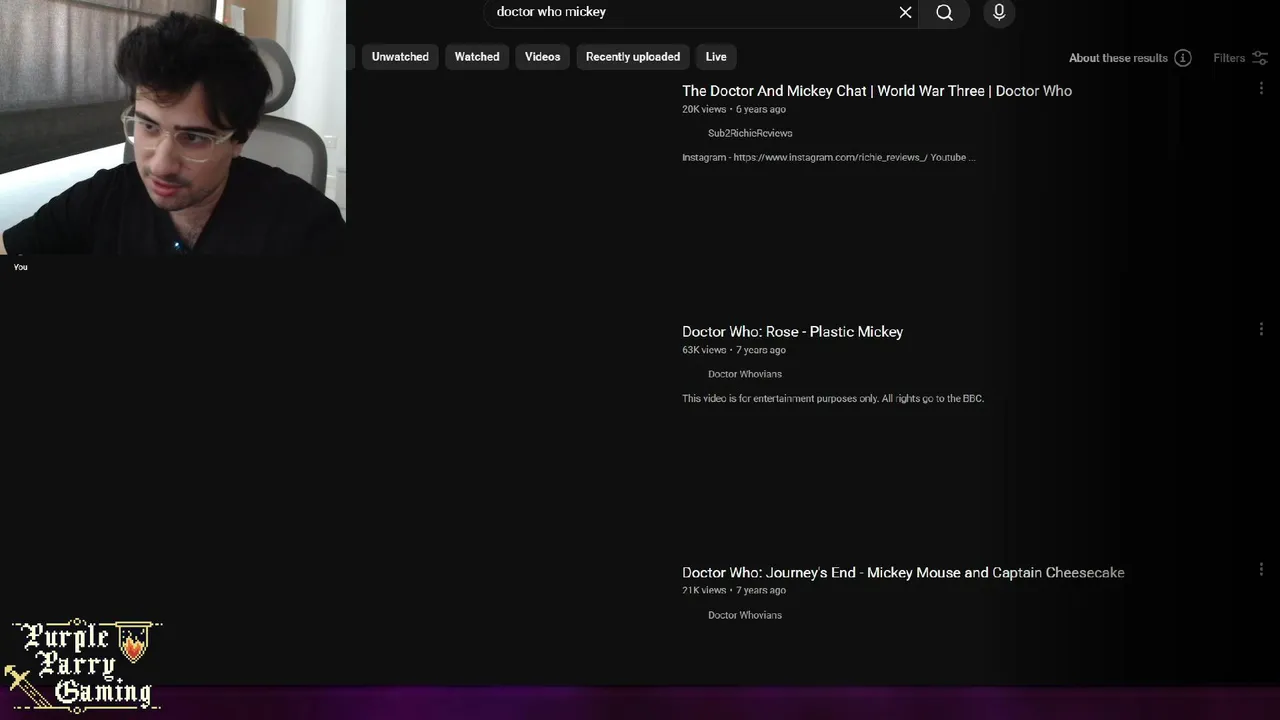Click the '63K views • 7 years ago' text
The width and height of the screenshot is (1280, 720).
[x=734, y=350]
